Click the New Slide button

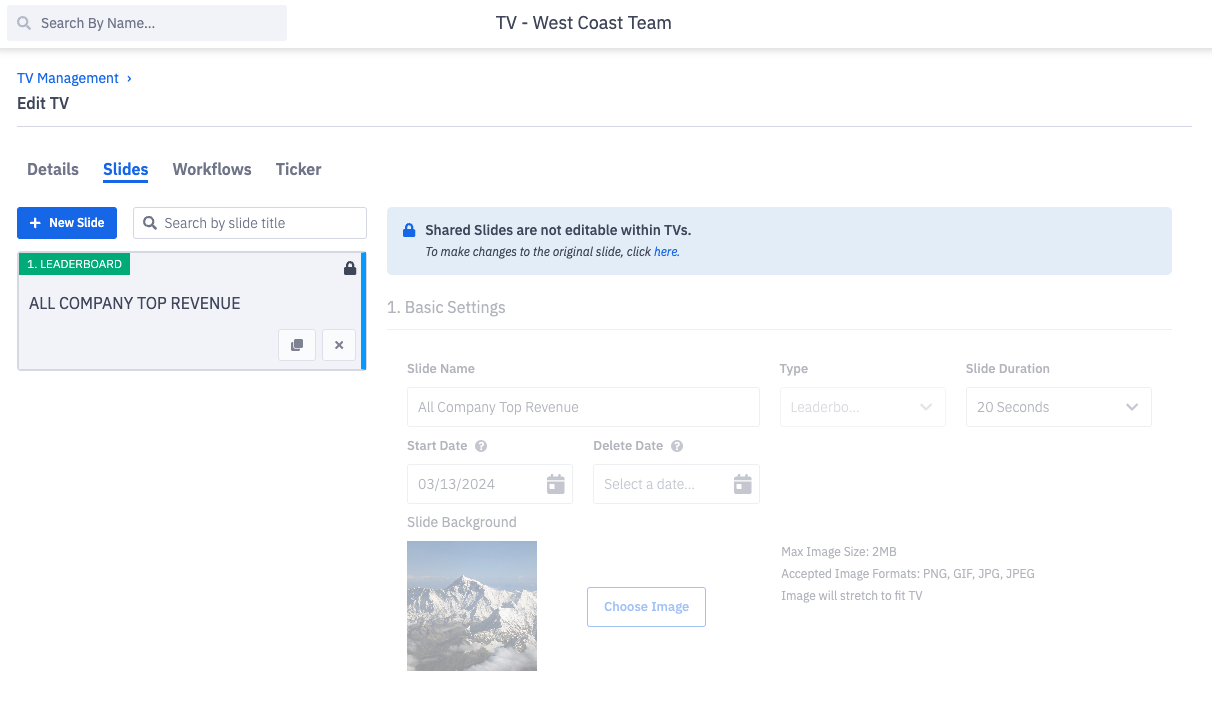[x=67, y=223]
